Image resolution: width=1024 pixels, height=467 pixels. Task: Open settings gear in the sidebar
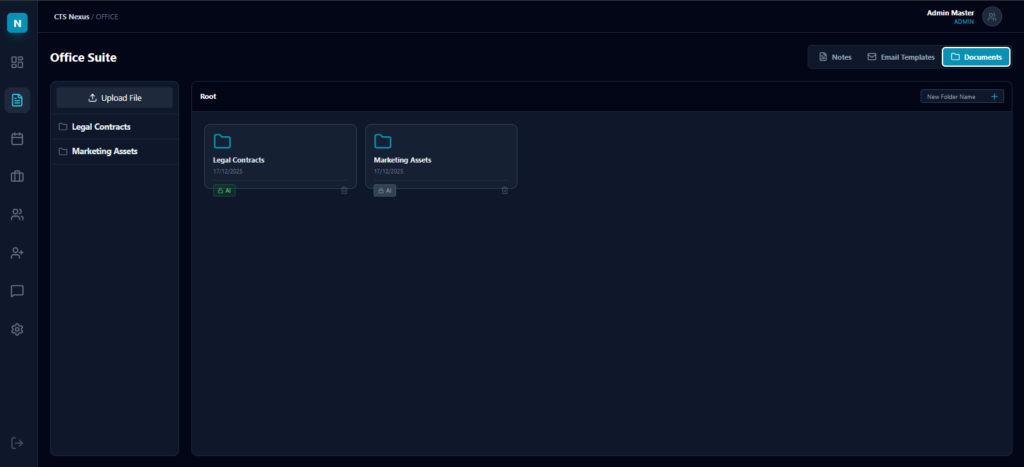click(x=17, y=329)
